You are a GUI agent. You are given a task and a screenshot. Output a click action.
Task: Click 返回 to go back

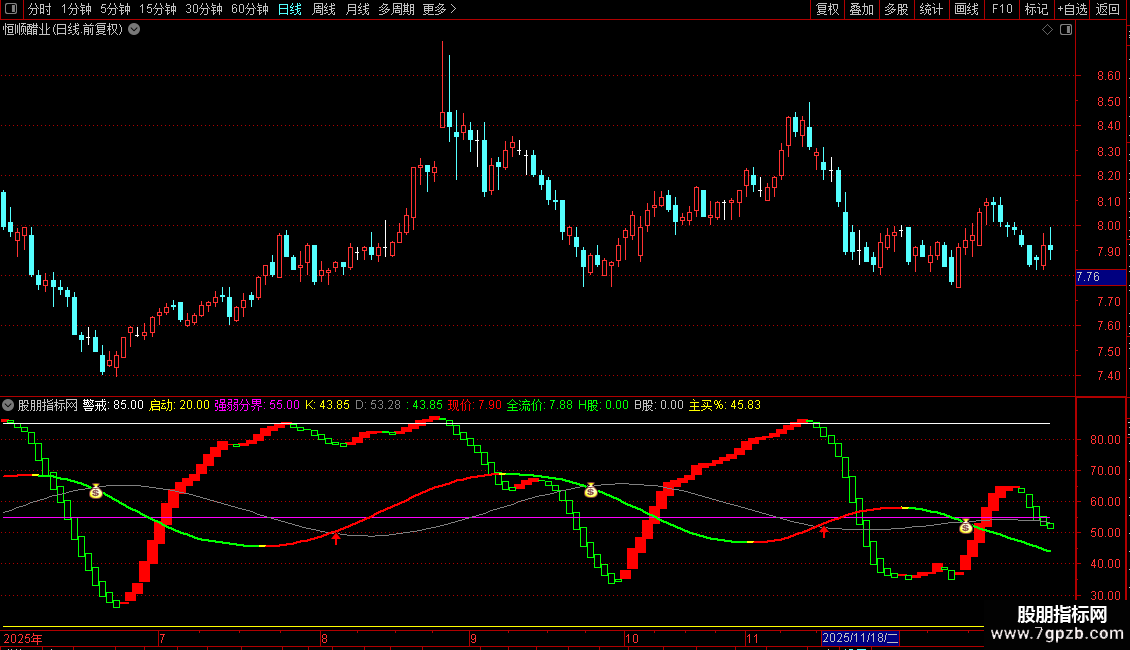1108,9
